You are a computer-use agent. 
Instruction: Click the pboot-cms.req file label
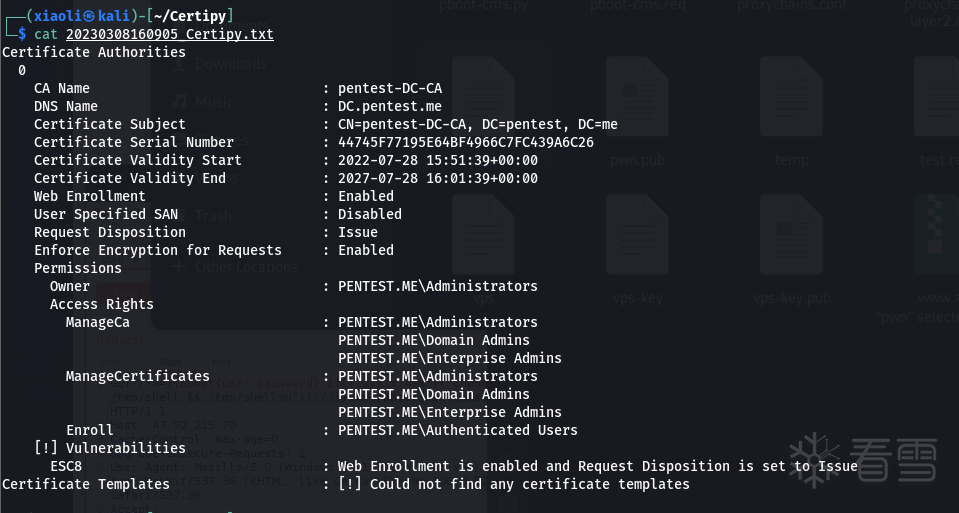point(638,6)
